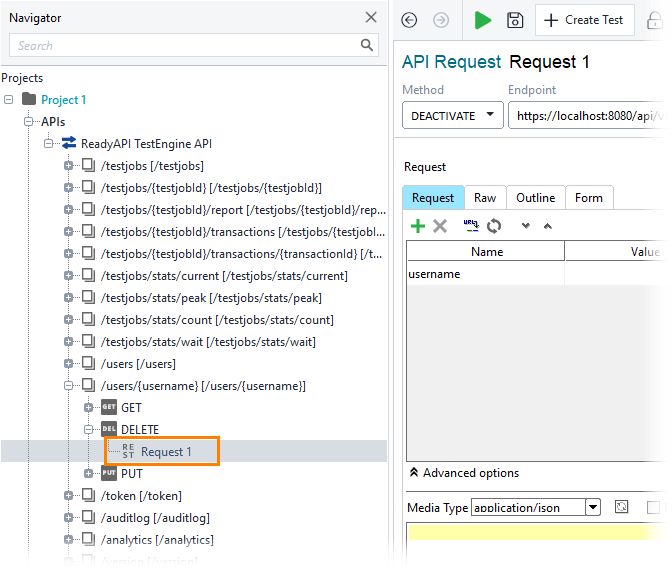This screenshot has width=672, height=569.
Task: Switch to the Outline tab
Action: [535, 198]
